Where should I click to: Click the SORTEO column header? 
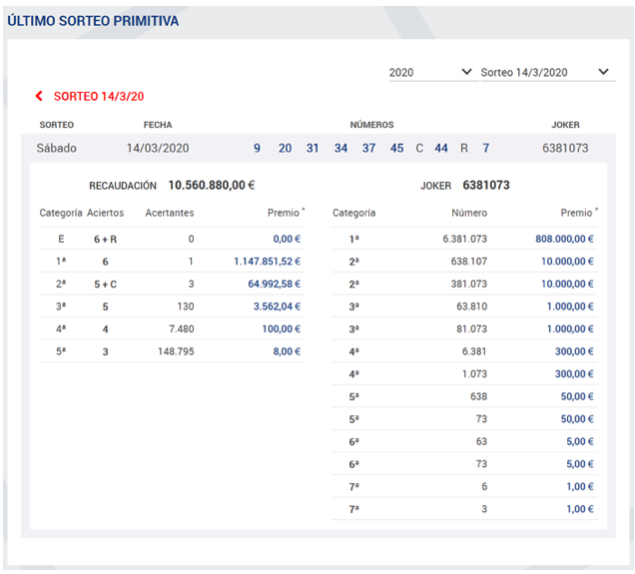click(x=57, y=125)
